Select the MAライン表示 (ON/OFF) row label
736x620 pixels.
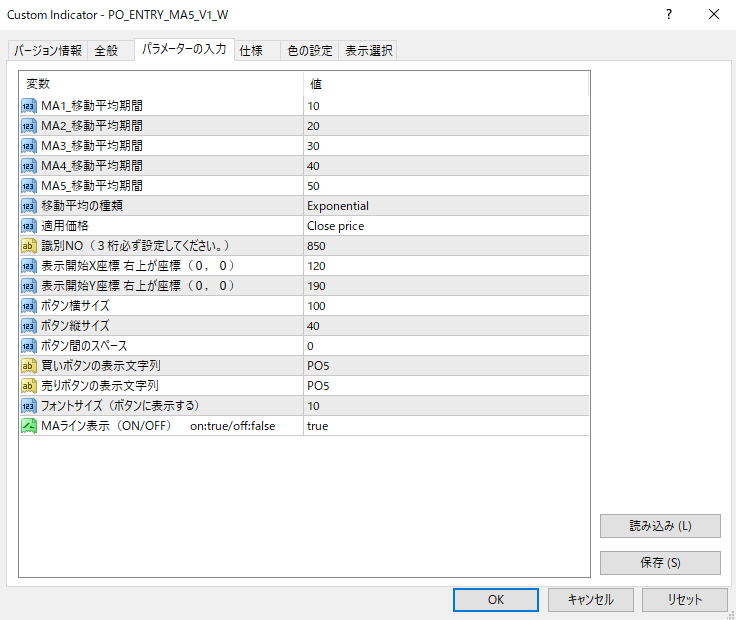(158, 426)
